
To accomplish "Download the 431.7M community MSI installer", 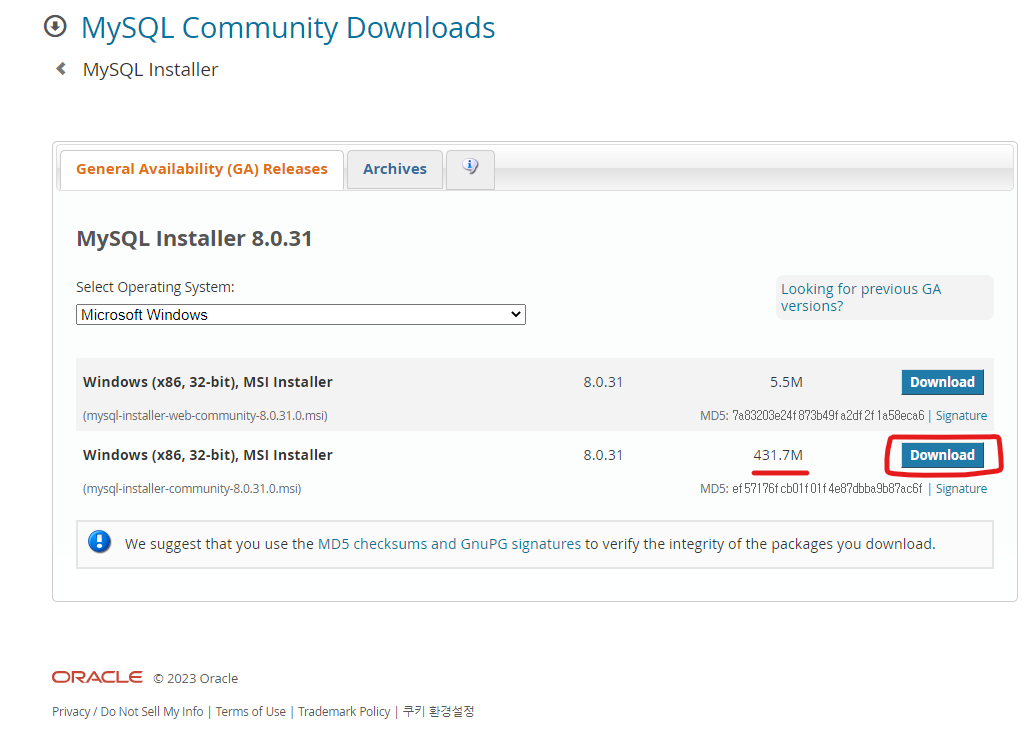I will pos(942,455).
